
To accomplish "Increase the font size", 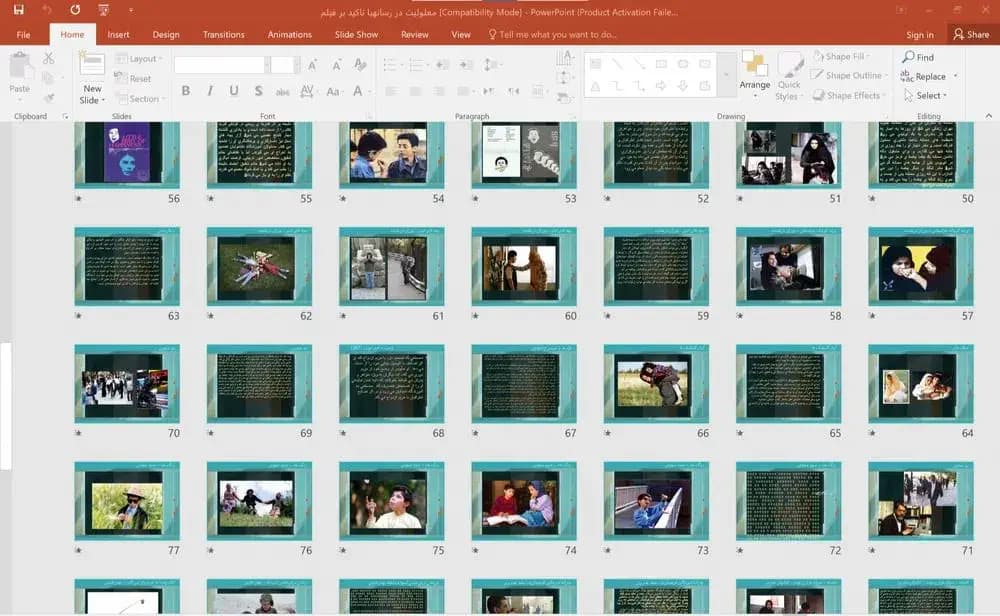I will click(x=312, y=65).
